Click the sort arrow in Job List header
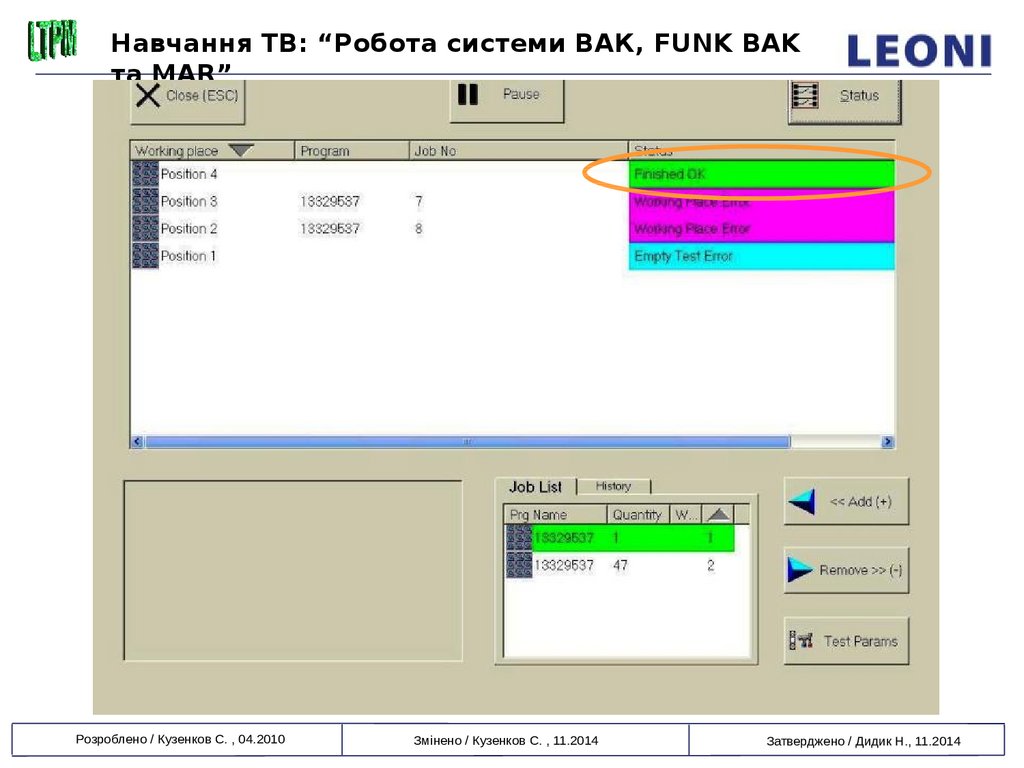 [x=718, y=514]
